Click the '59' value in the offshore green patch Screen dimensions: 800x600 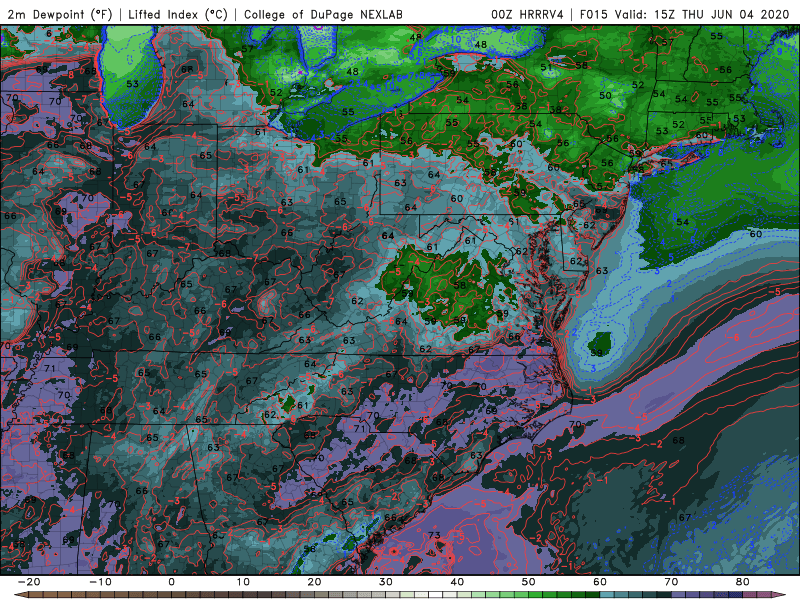pyautogui.click(x=596, y=353)
